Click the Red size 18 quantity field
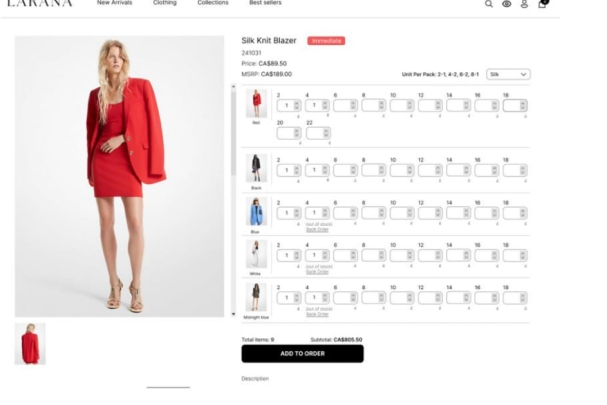Viewport: 607px width, 405px height. click(515, 105)
